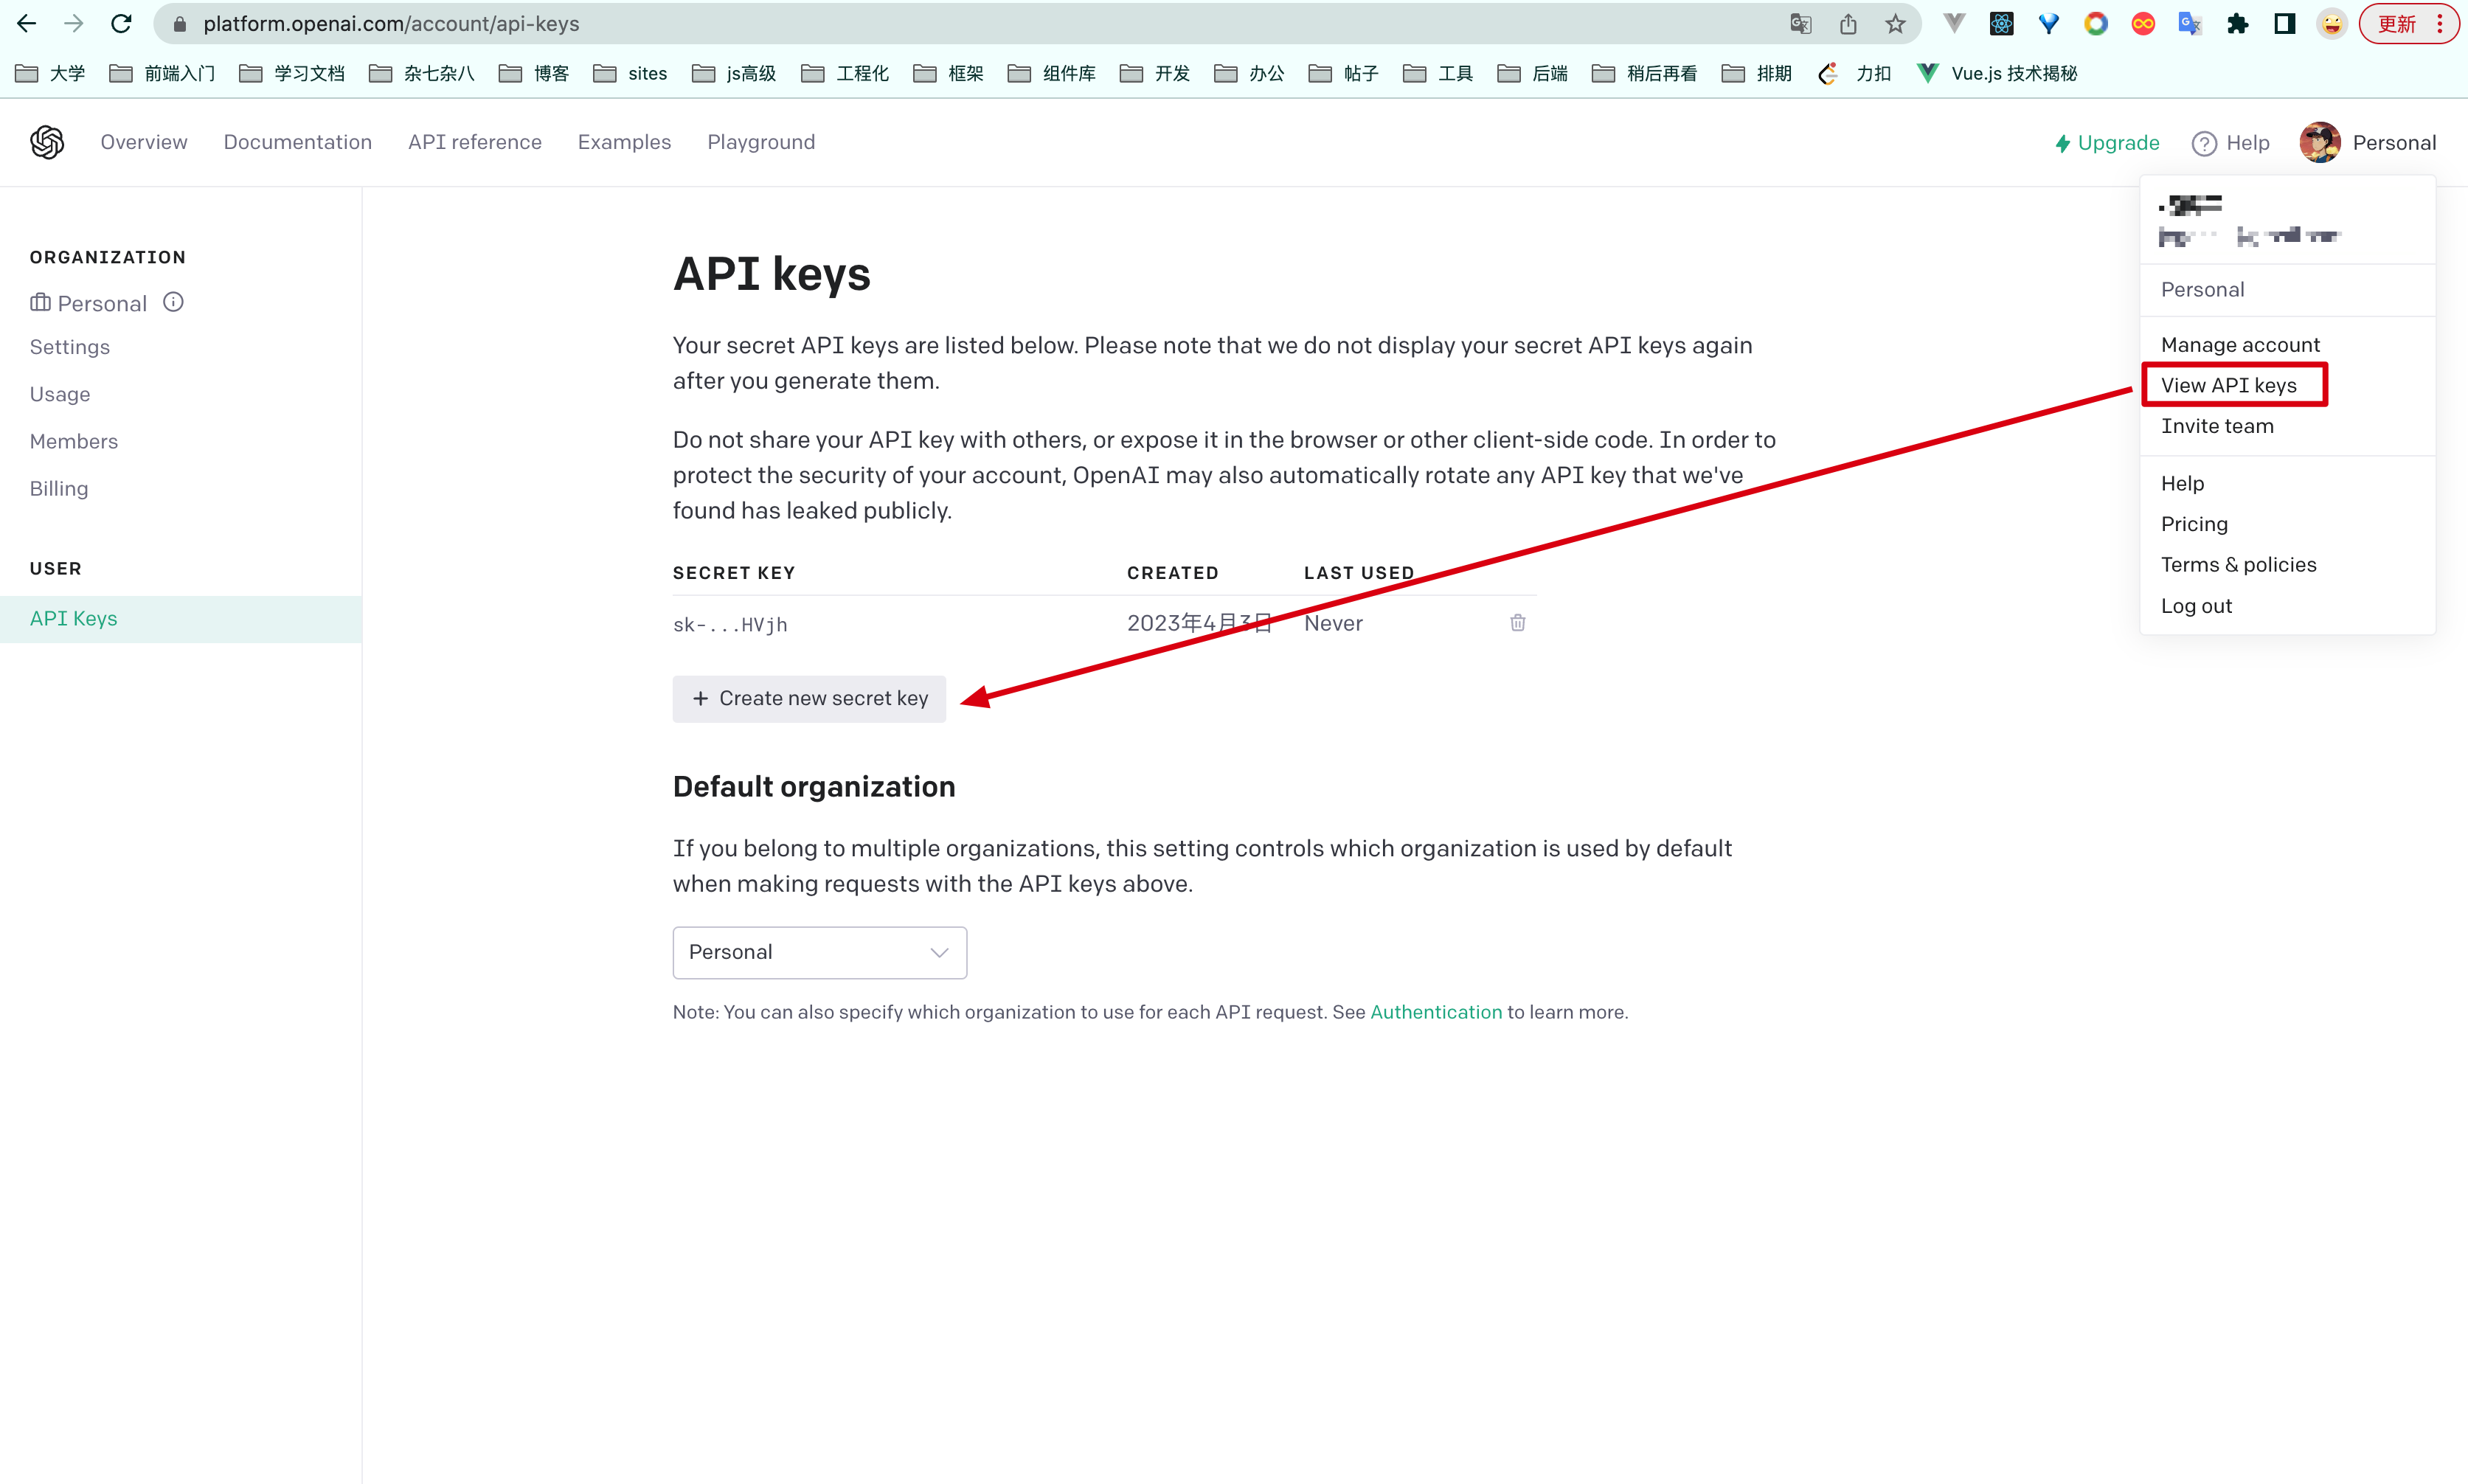Viewport: 2468px width, 1484px height.
Task: Click the Google Translate icon in address bar
Action: pyautogui.click(x=1800, y=24)
